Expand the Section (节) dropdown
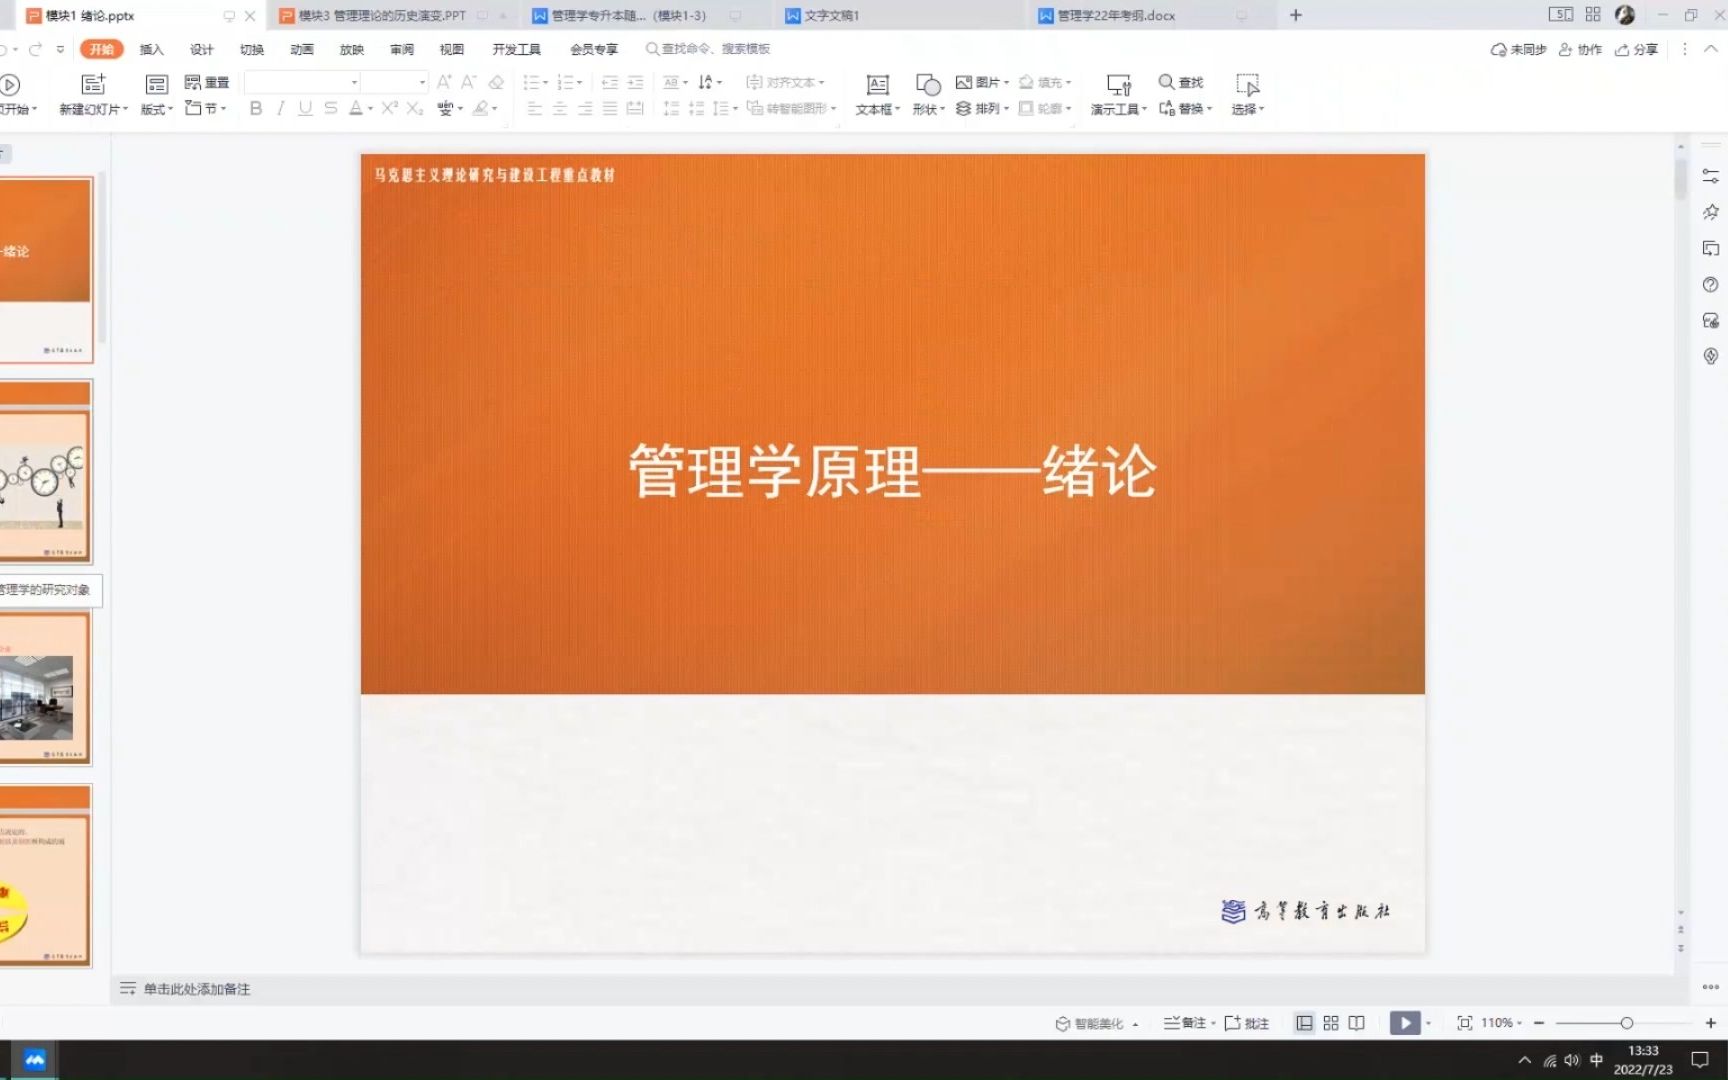 (x=224, y=109)
